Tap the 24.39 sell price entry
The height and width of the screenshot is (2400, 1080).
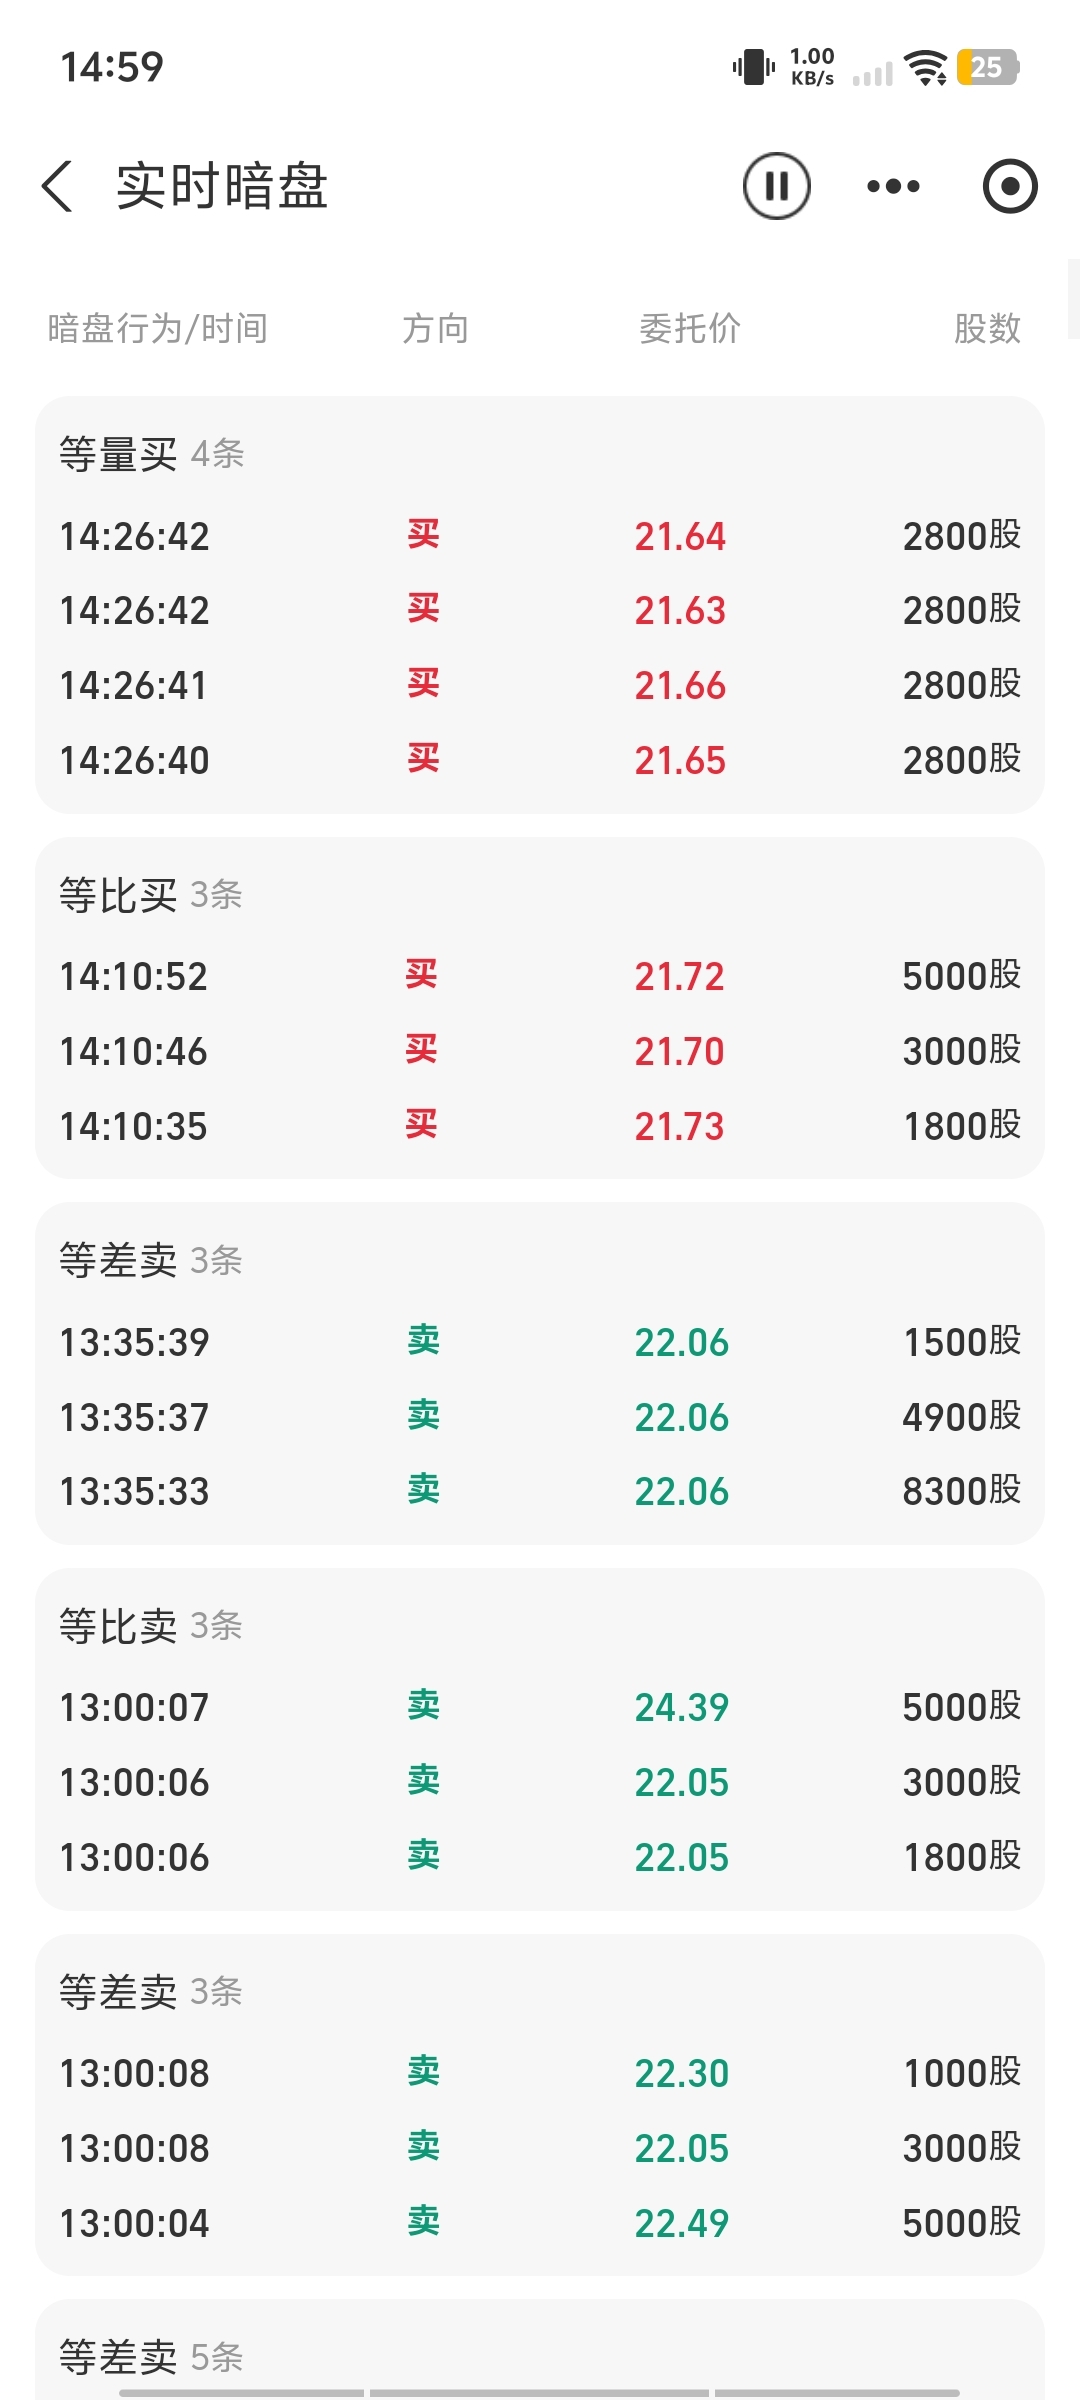[681, 1707]
